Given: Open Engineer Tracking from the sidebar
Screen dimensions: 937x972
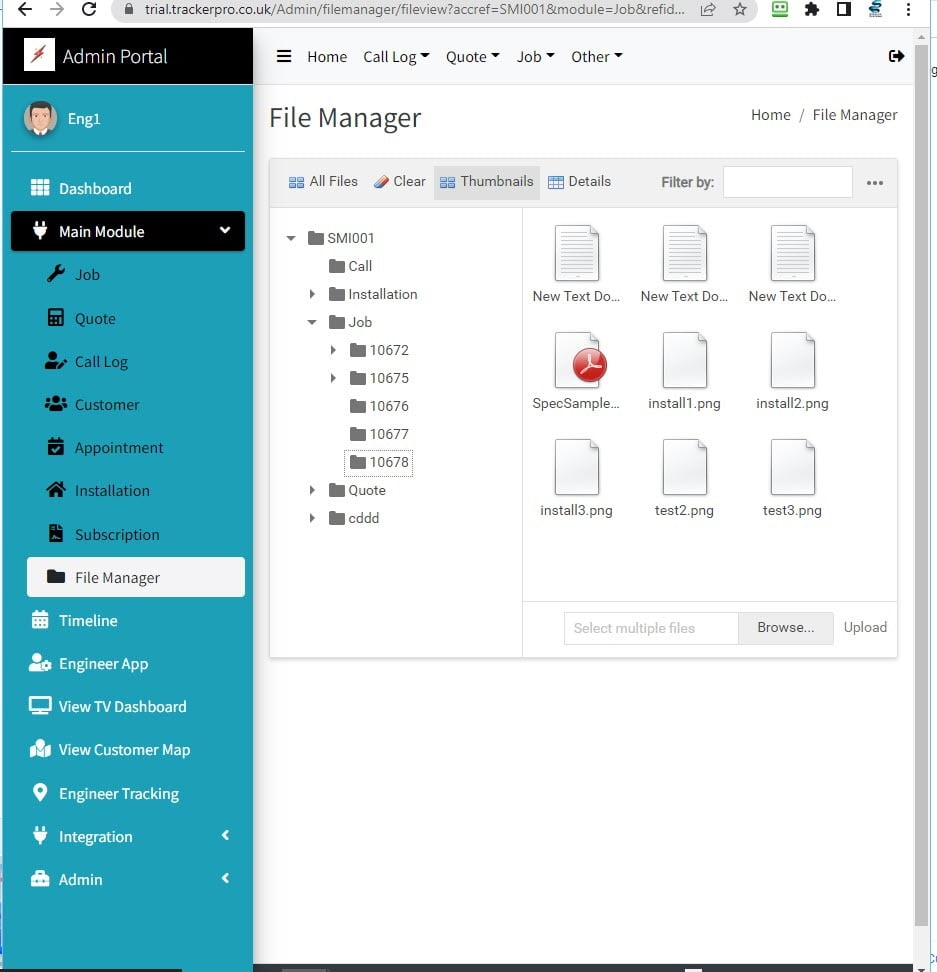Looking at the screenshot, I should [118, 793].
